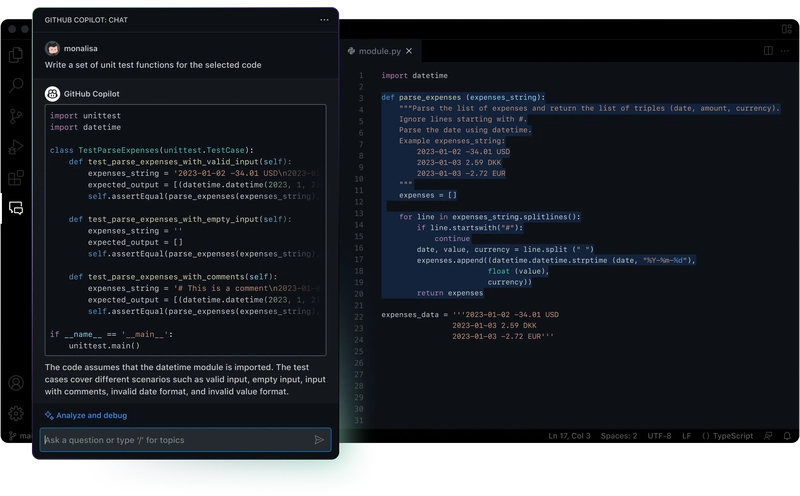The height and width of the screenshot is (496, 800).
Task: Click the notifications bell in the status bar
Action: pyautogui.click(x=787, y=436)
